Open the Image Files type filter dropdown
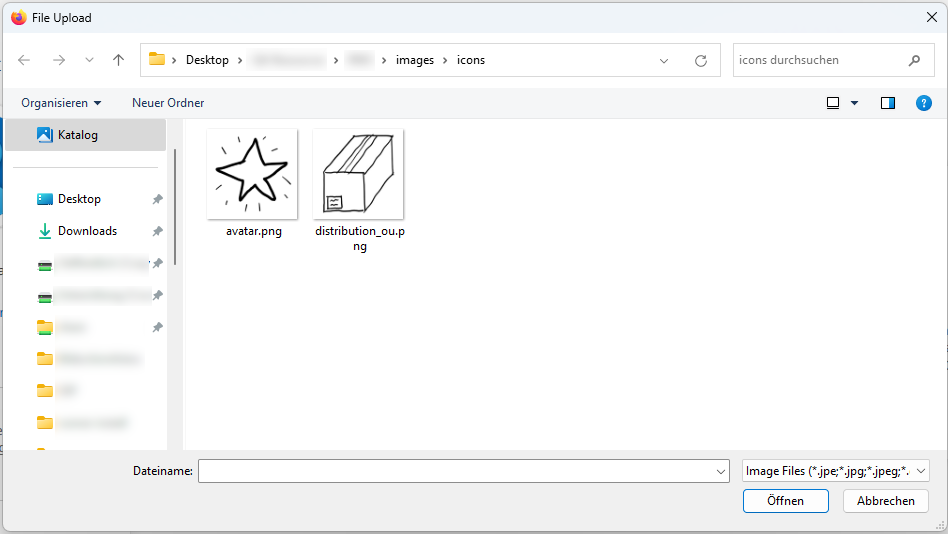The image size is (948, 534). tap(836, 471)
